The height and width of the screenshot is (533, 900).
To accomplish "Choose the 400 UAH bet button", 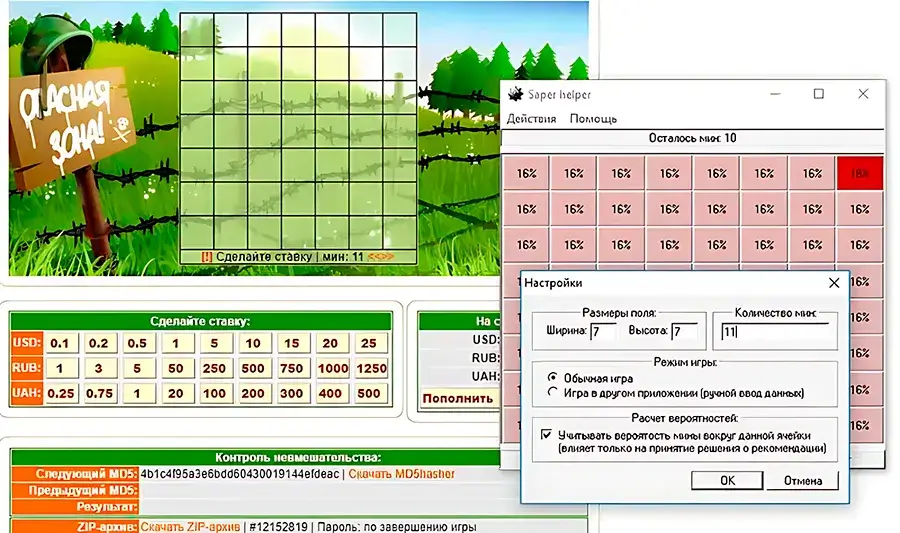I will [x=330, y=394].
